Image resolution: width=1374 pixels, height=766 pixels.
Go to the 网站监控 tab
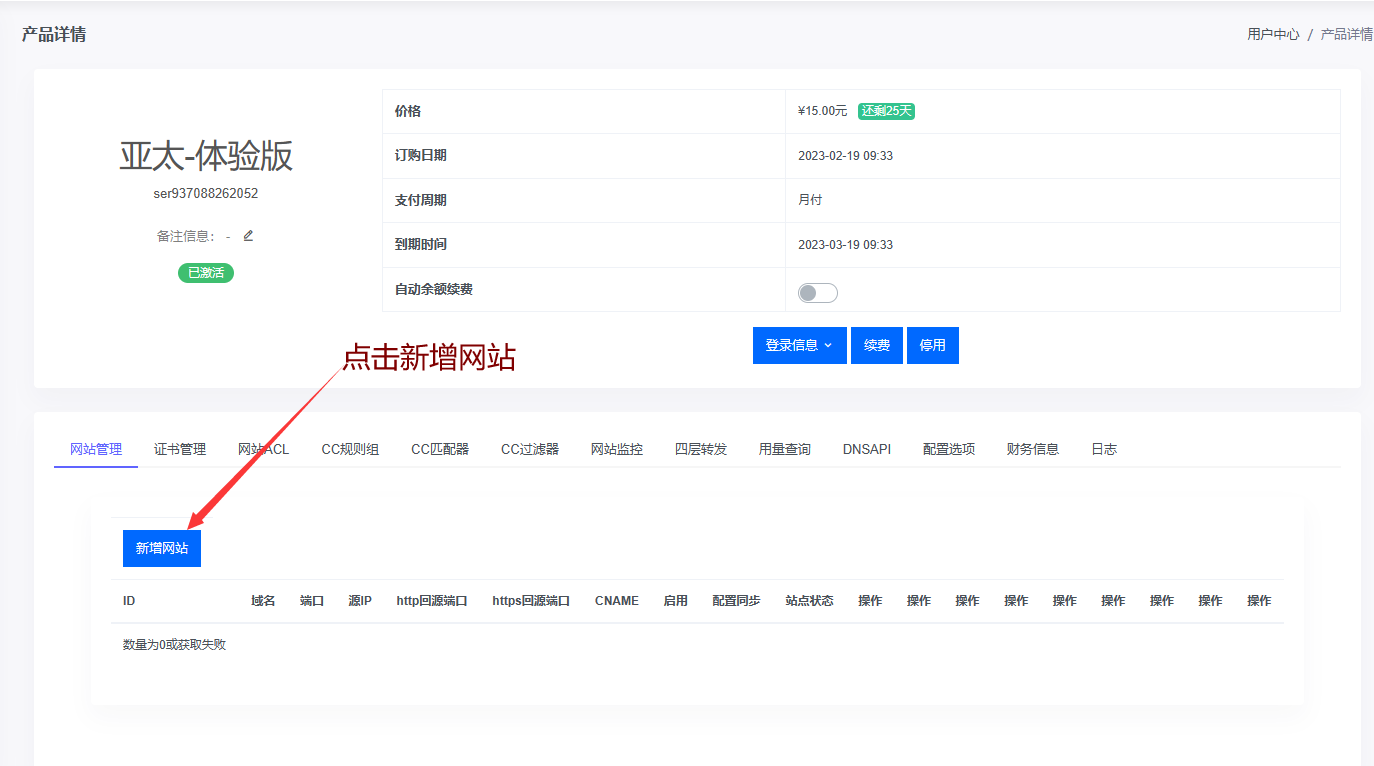point(617,449)
